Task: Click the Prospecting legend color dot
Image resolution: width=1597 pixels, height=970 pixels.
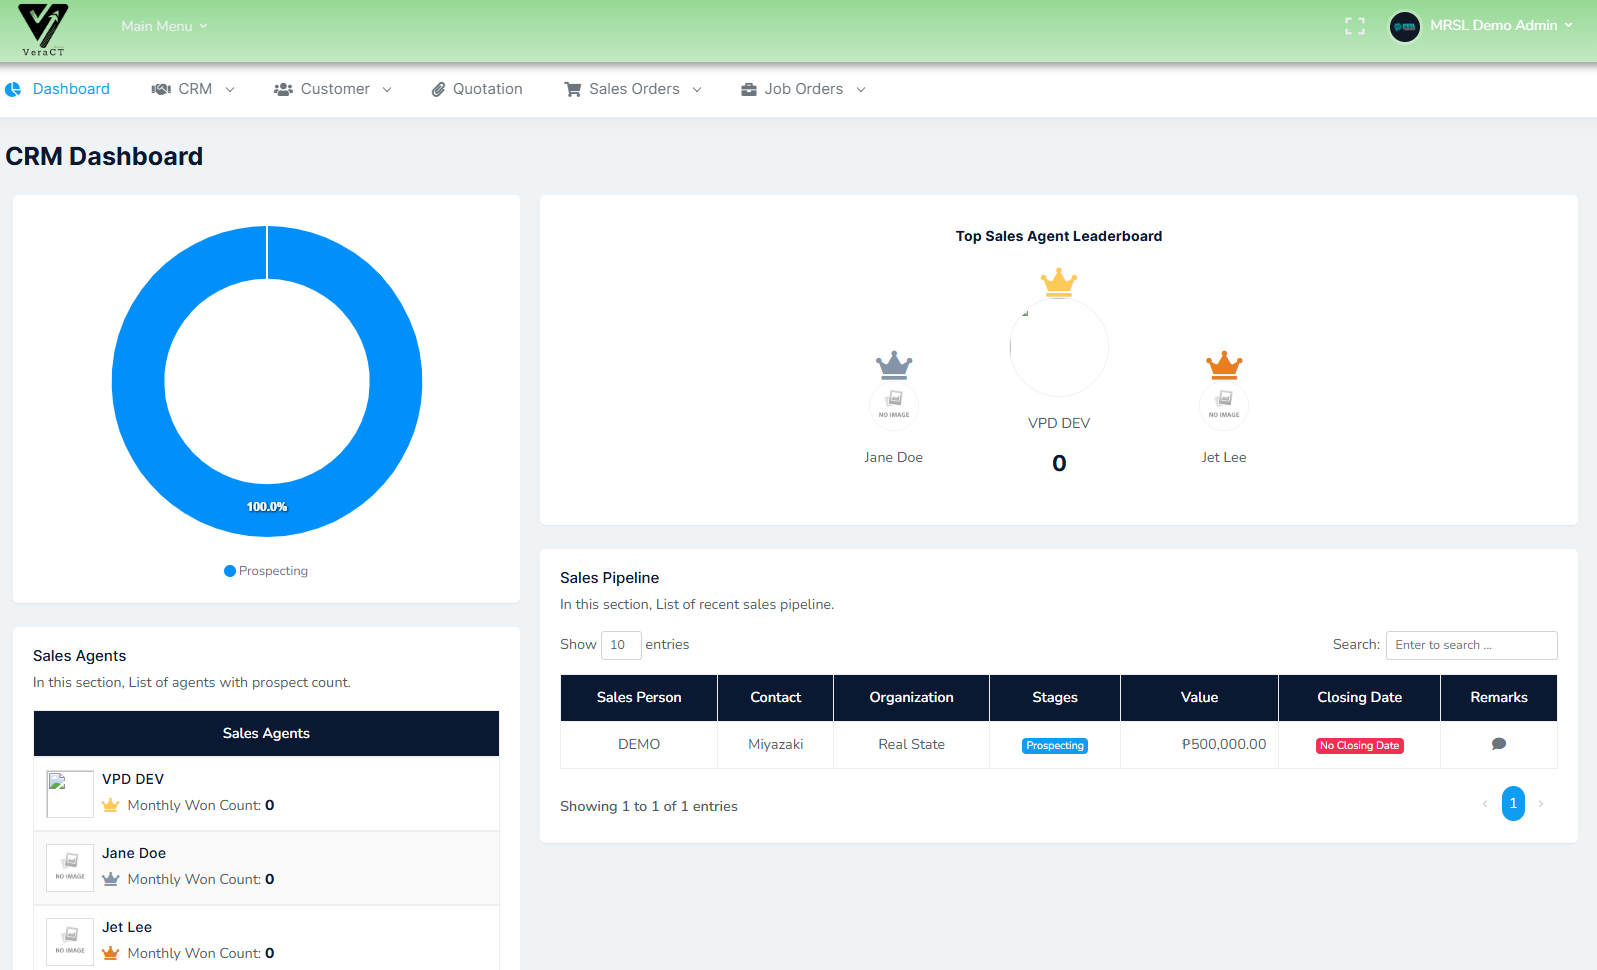Action: tap(230, 571)
